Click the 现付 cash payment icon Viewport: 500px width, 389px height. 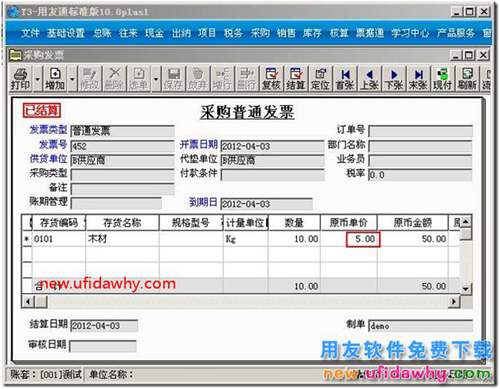(x=443, y=79)
